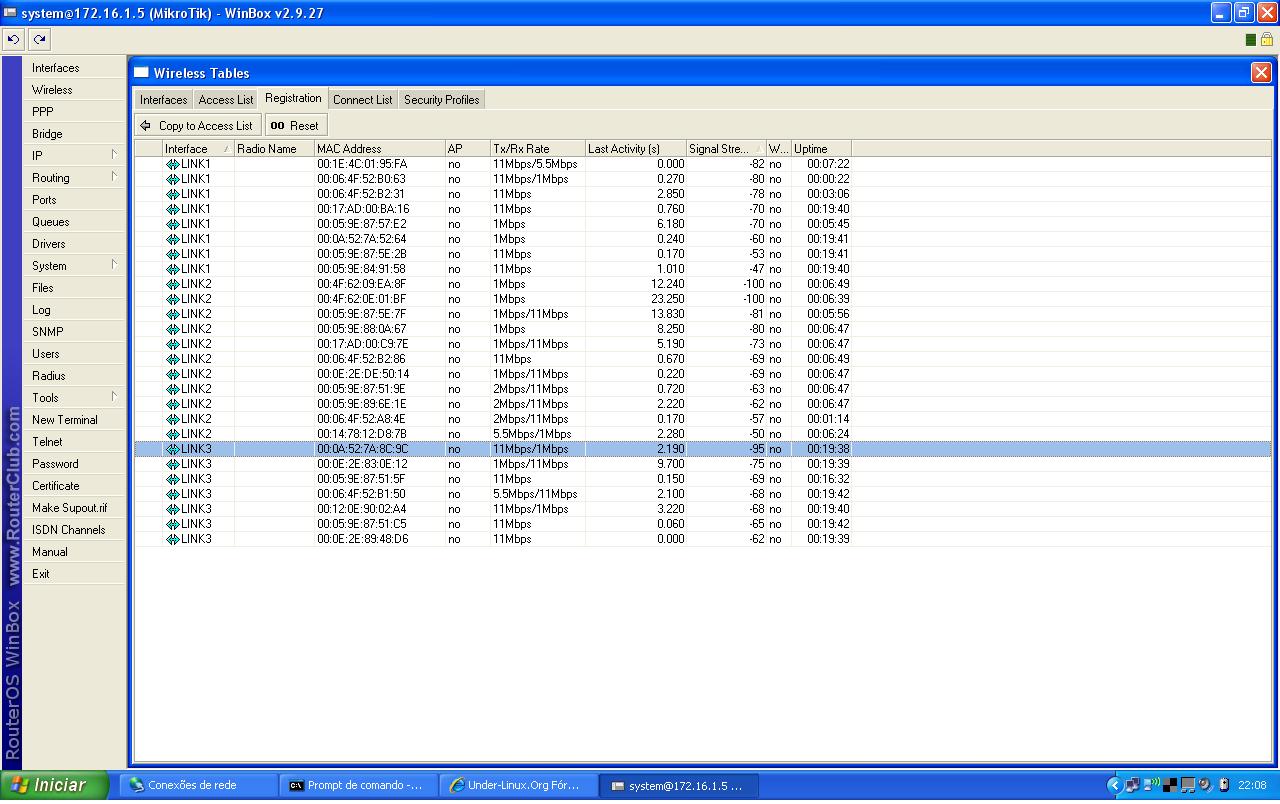Click interface icon of row 00:17:AD:00:BA:16
The width and height of the screenshot is (1280, 804).
pyautogui.click(x=172, y=209)
